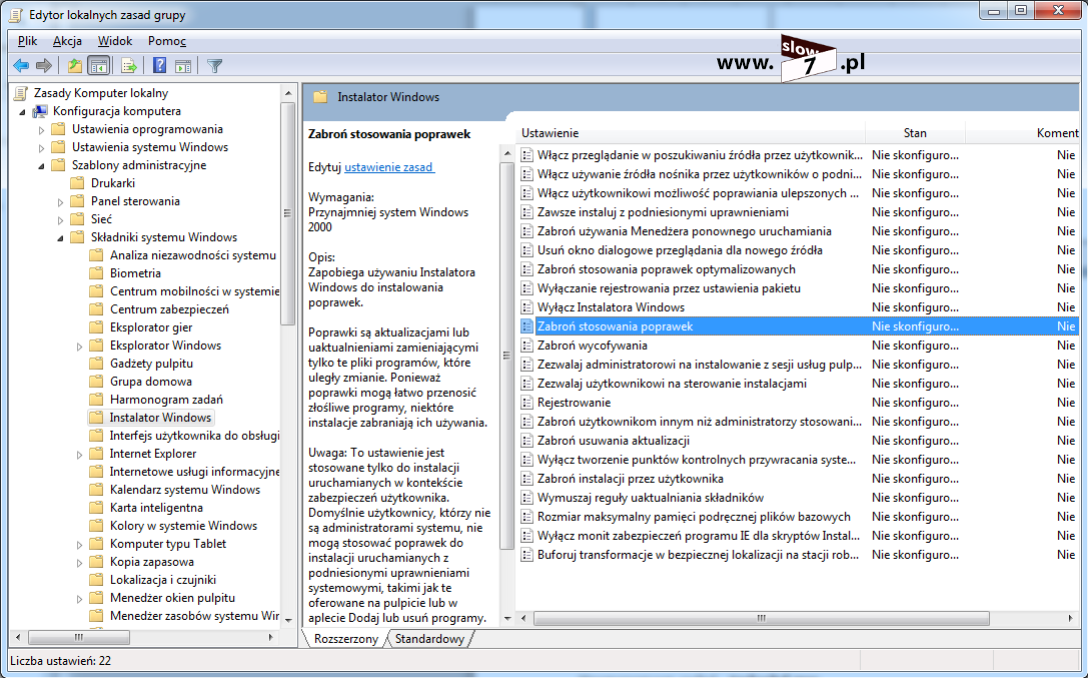Click the folder icon beside Harmonogram zadań

96,400
